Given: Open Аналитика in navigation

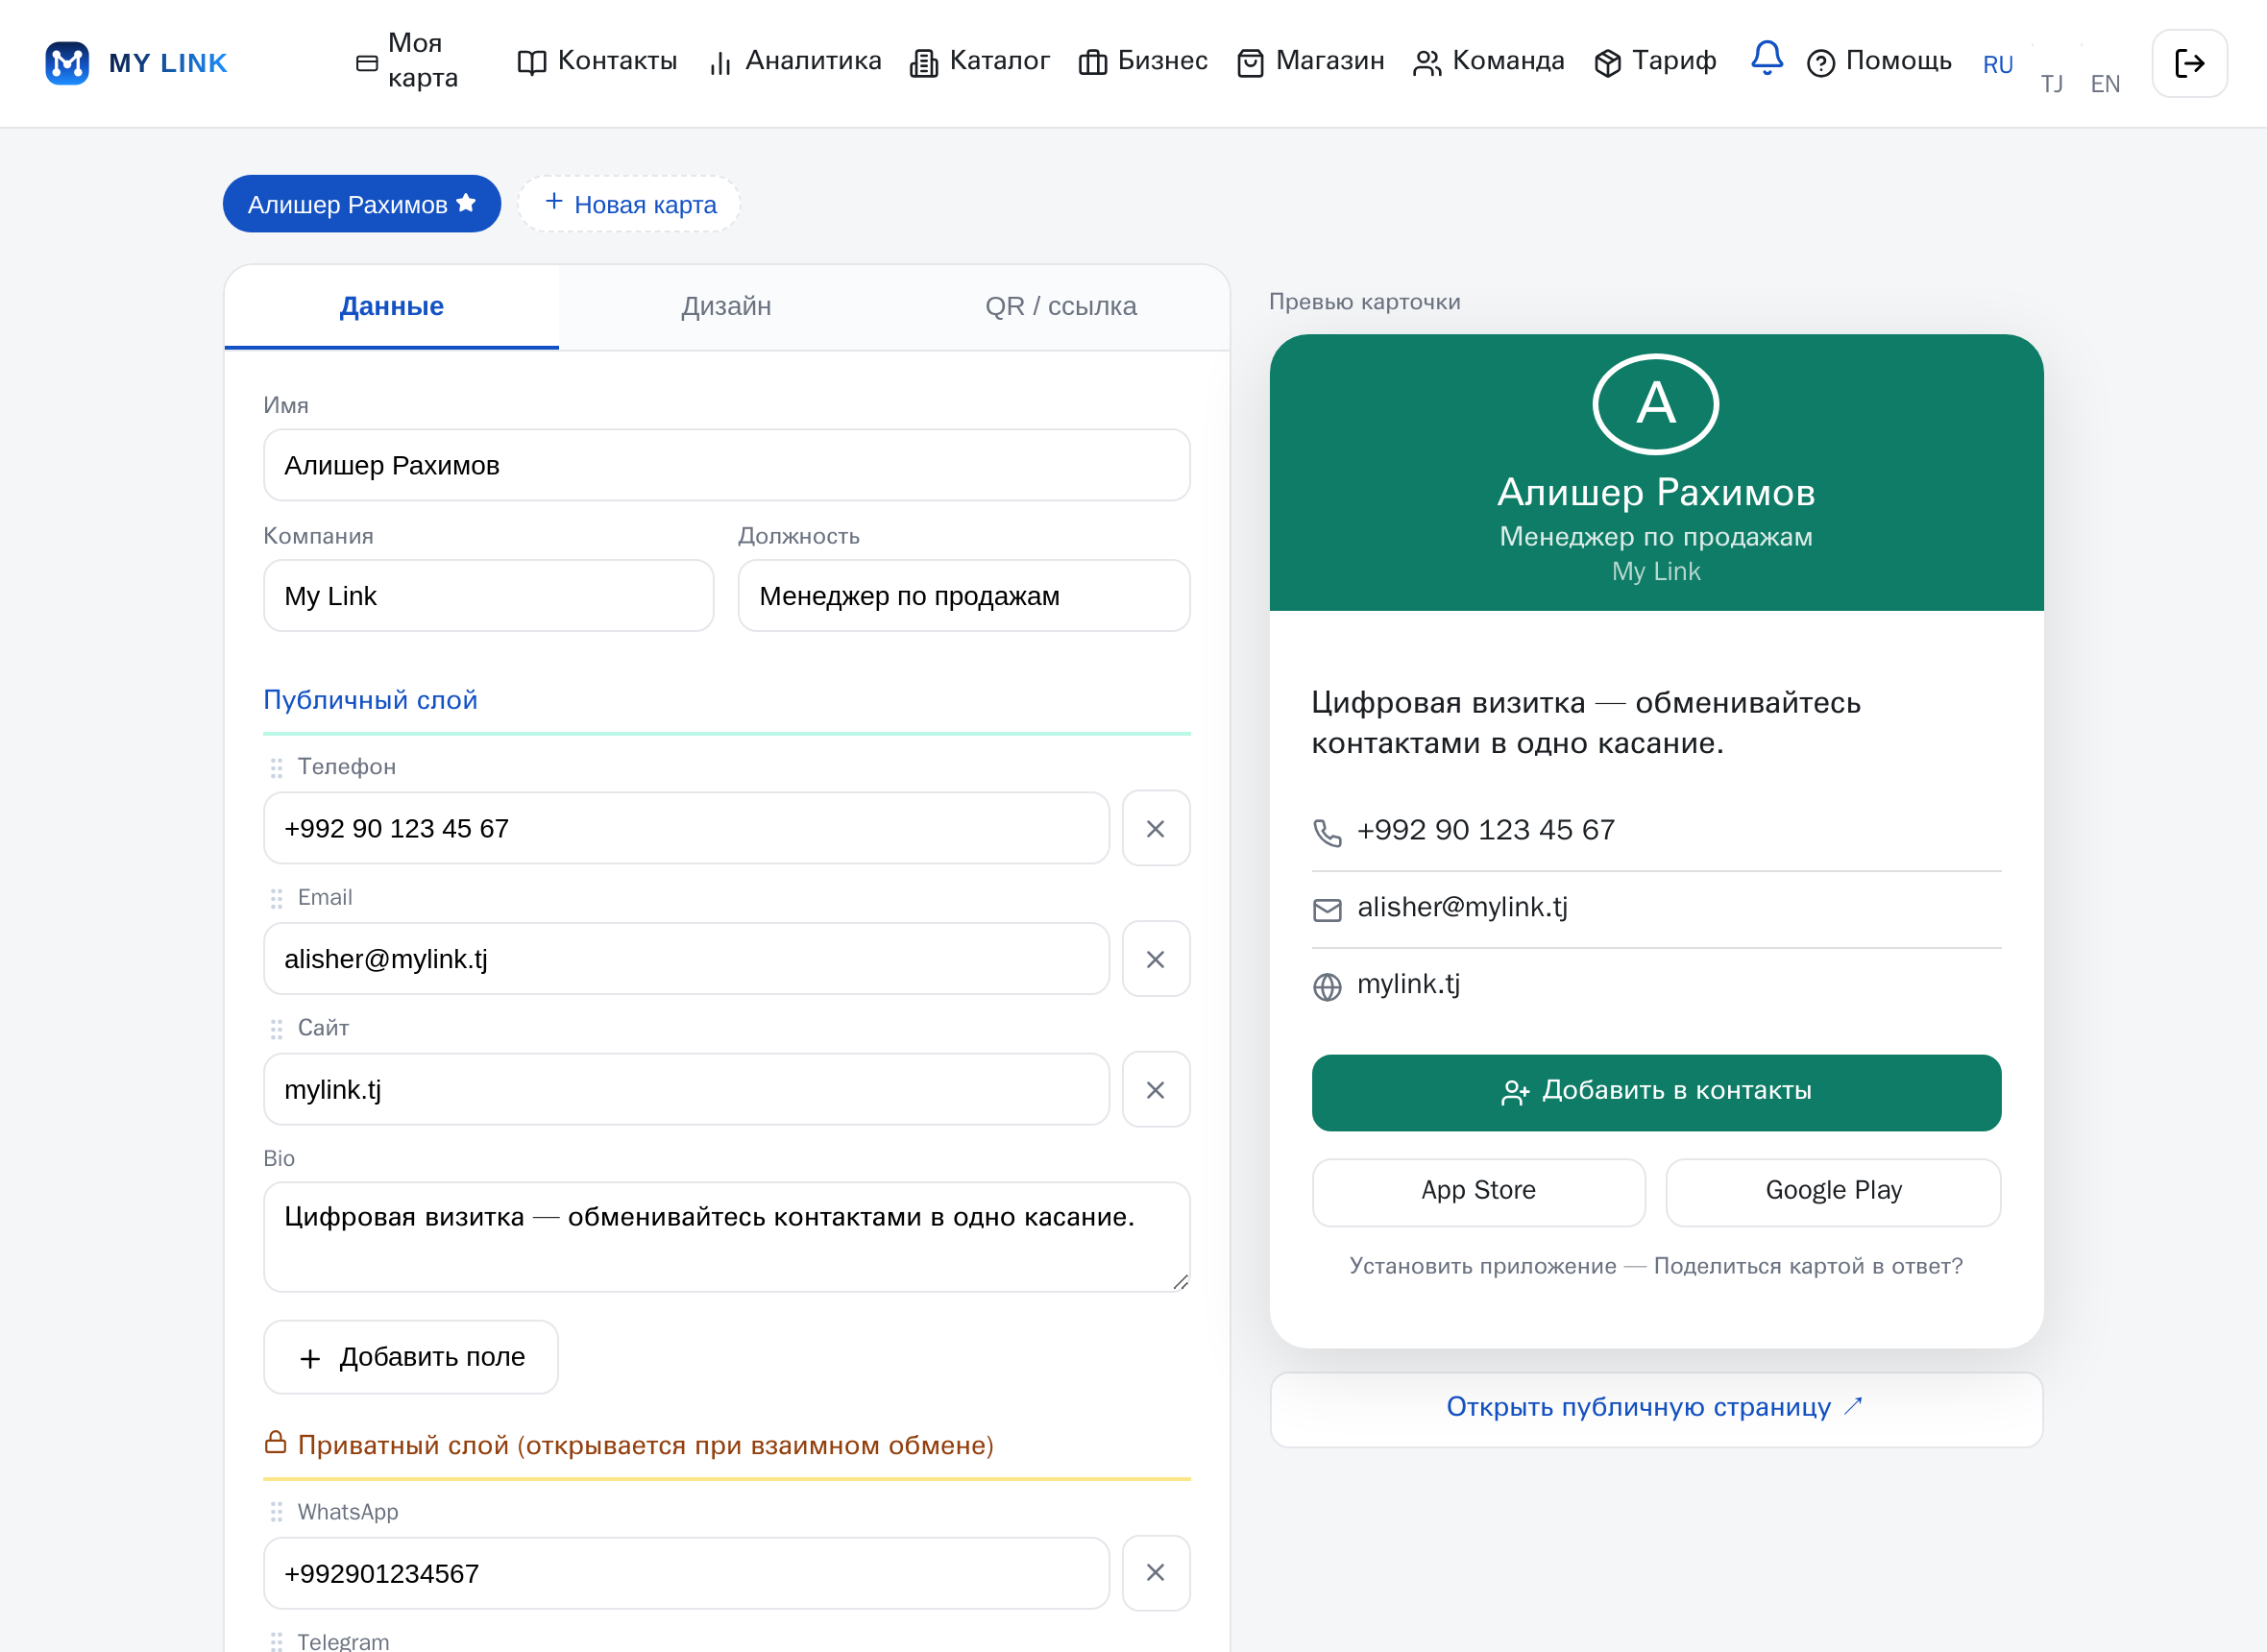Looking at the screenshot, I should point(795,61).
